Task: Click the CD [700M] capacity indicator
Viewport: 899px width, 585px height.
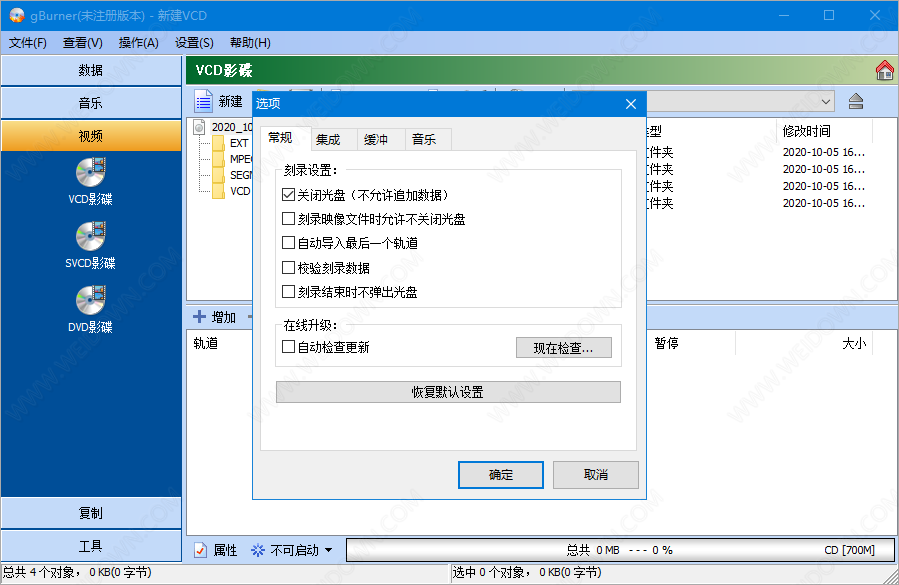Action: click(849, 551)
